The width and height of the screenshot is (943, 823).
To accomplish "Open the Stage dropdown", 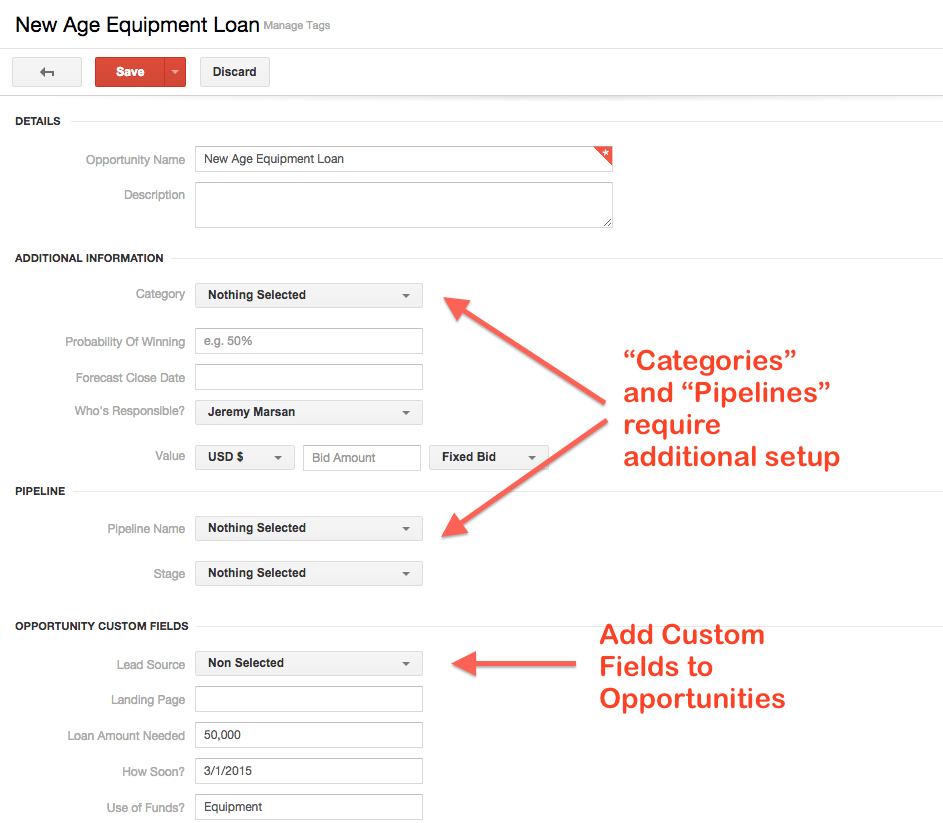I will tap(309, 573).
